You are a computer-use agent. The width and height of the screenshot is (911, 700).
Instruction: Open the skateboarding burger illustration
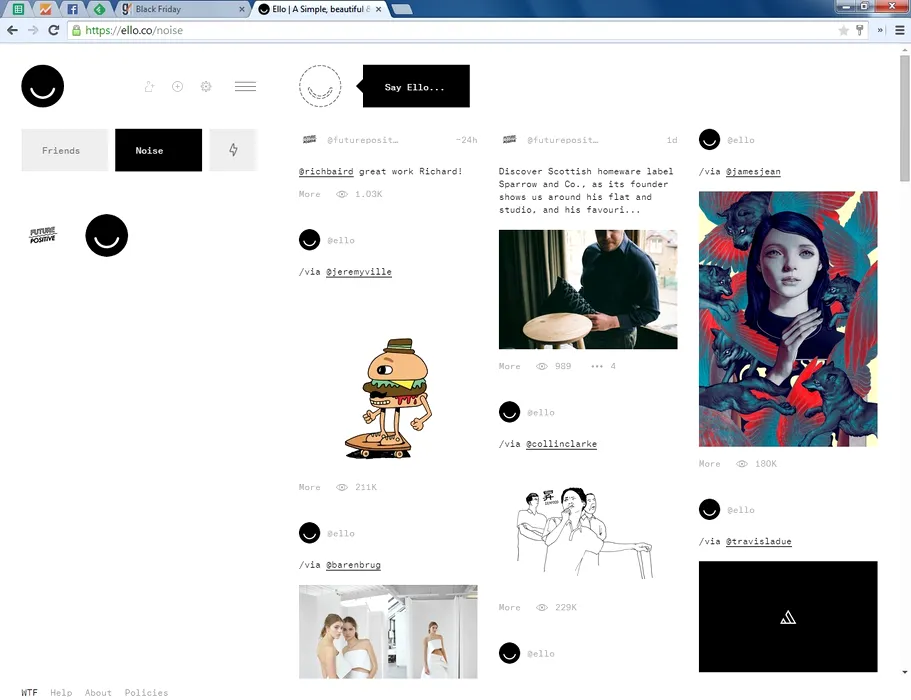[x=388, y=399]
